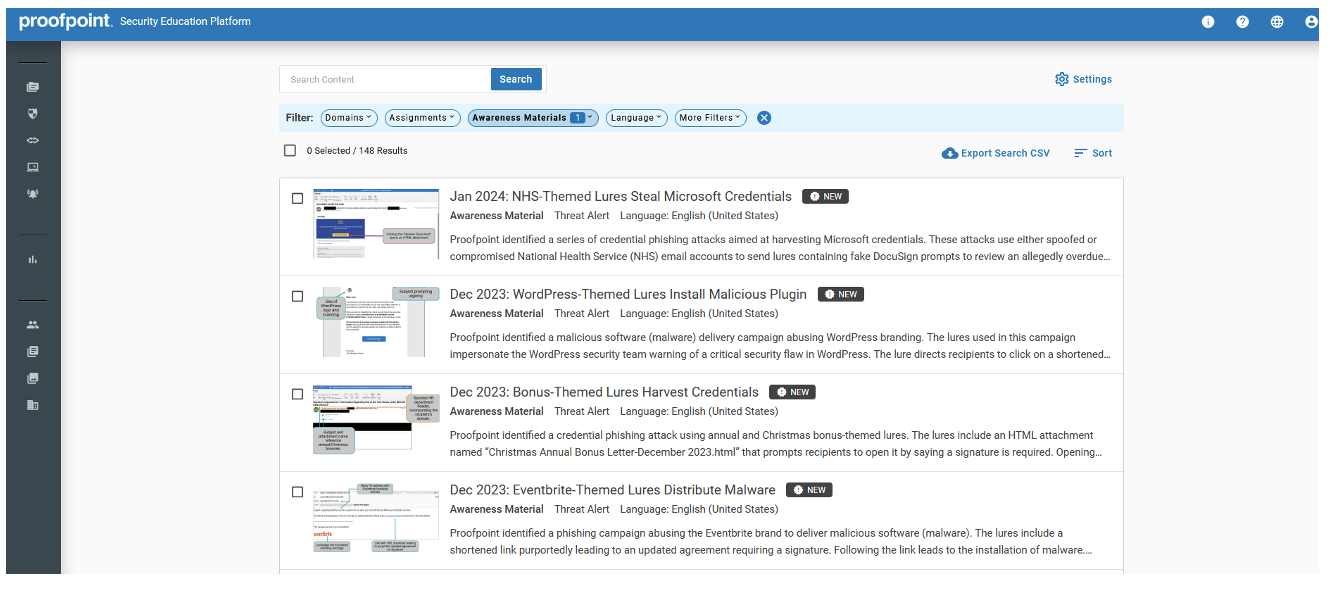1330x592 pixels.
Task: Open Jan 2024: NHS-Themed Lures title
Action: click(620, 196)
